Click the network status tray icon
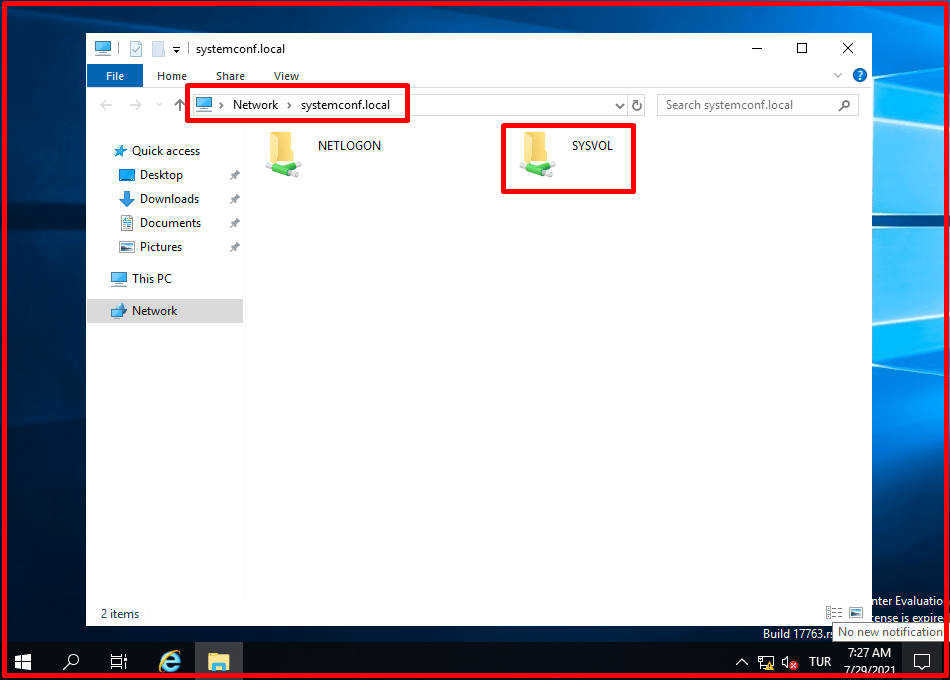 (766, 662)
